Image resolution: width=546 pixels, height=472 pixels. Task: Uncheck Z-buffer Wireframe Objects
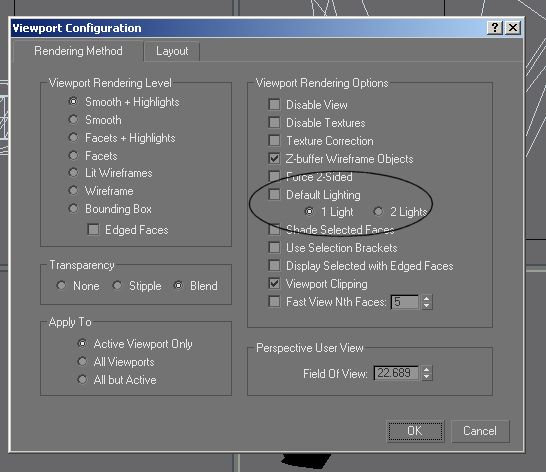(x=274, y=158)
